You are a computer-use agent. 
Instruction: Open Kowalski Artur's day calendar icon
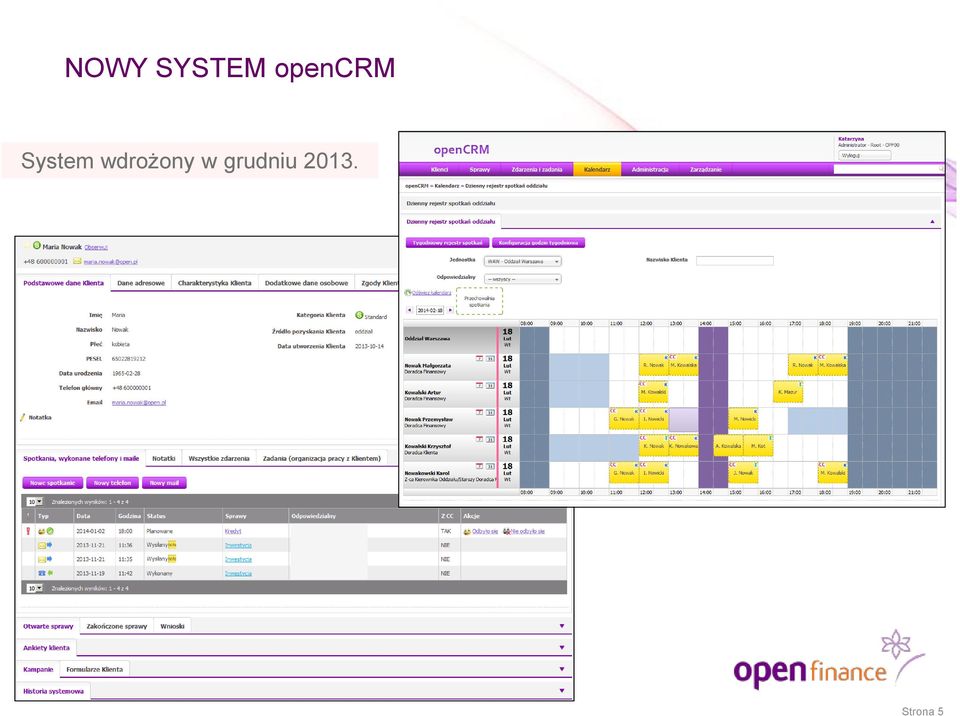tap(480, 385)
